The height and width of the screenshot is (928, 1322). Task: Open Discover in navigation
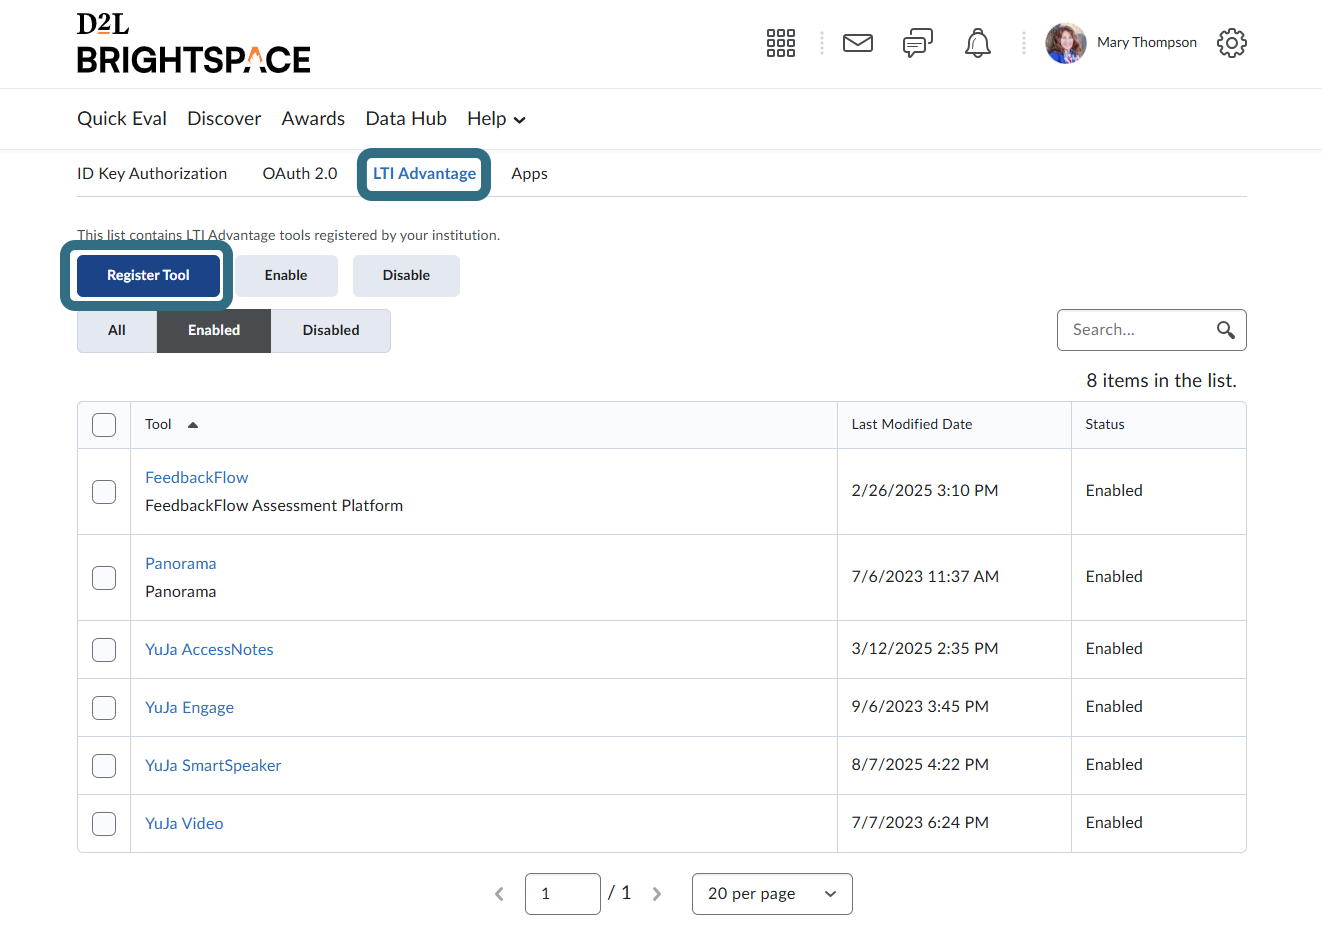[x=224, y=119]
